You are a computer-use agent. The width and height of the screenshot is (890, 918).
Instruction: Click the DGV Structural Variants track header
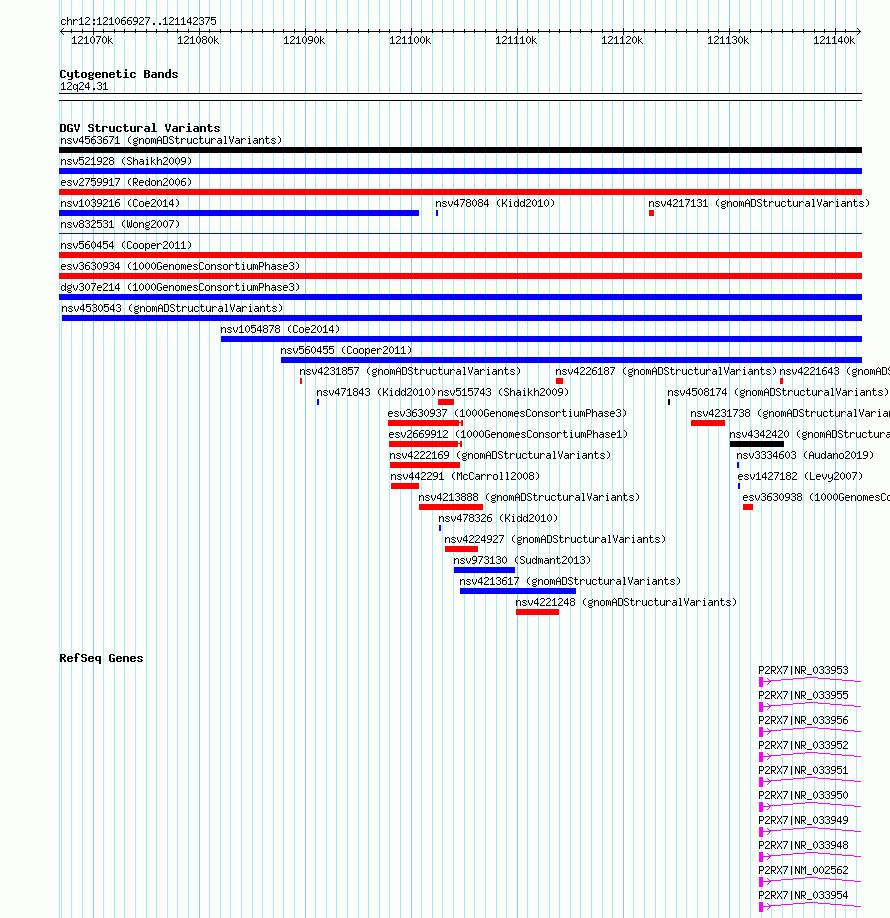140,128
